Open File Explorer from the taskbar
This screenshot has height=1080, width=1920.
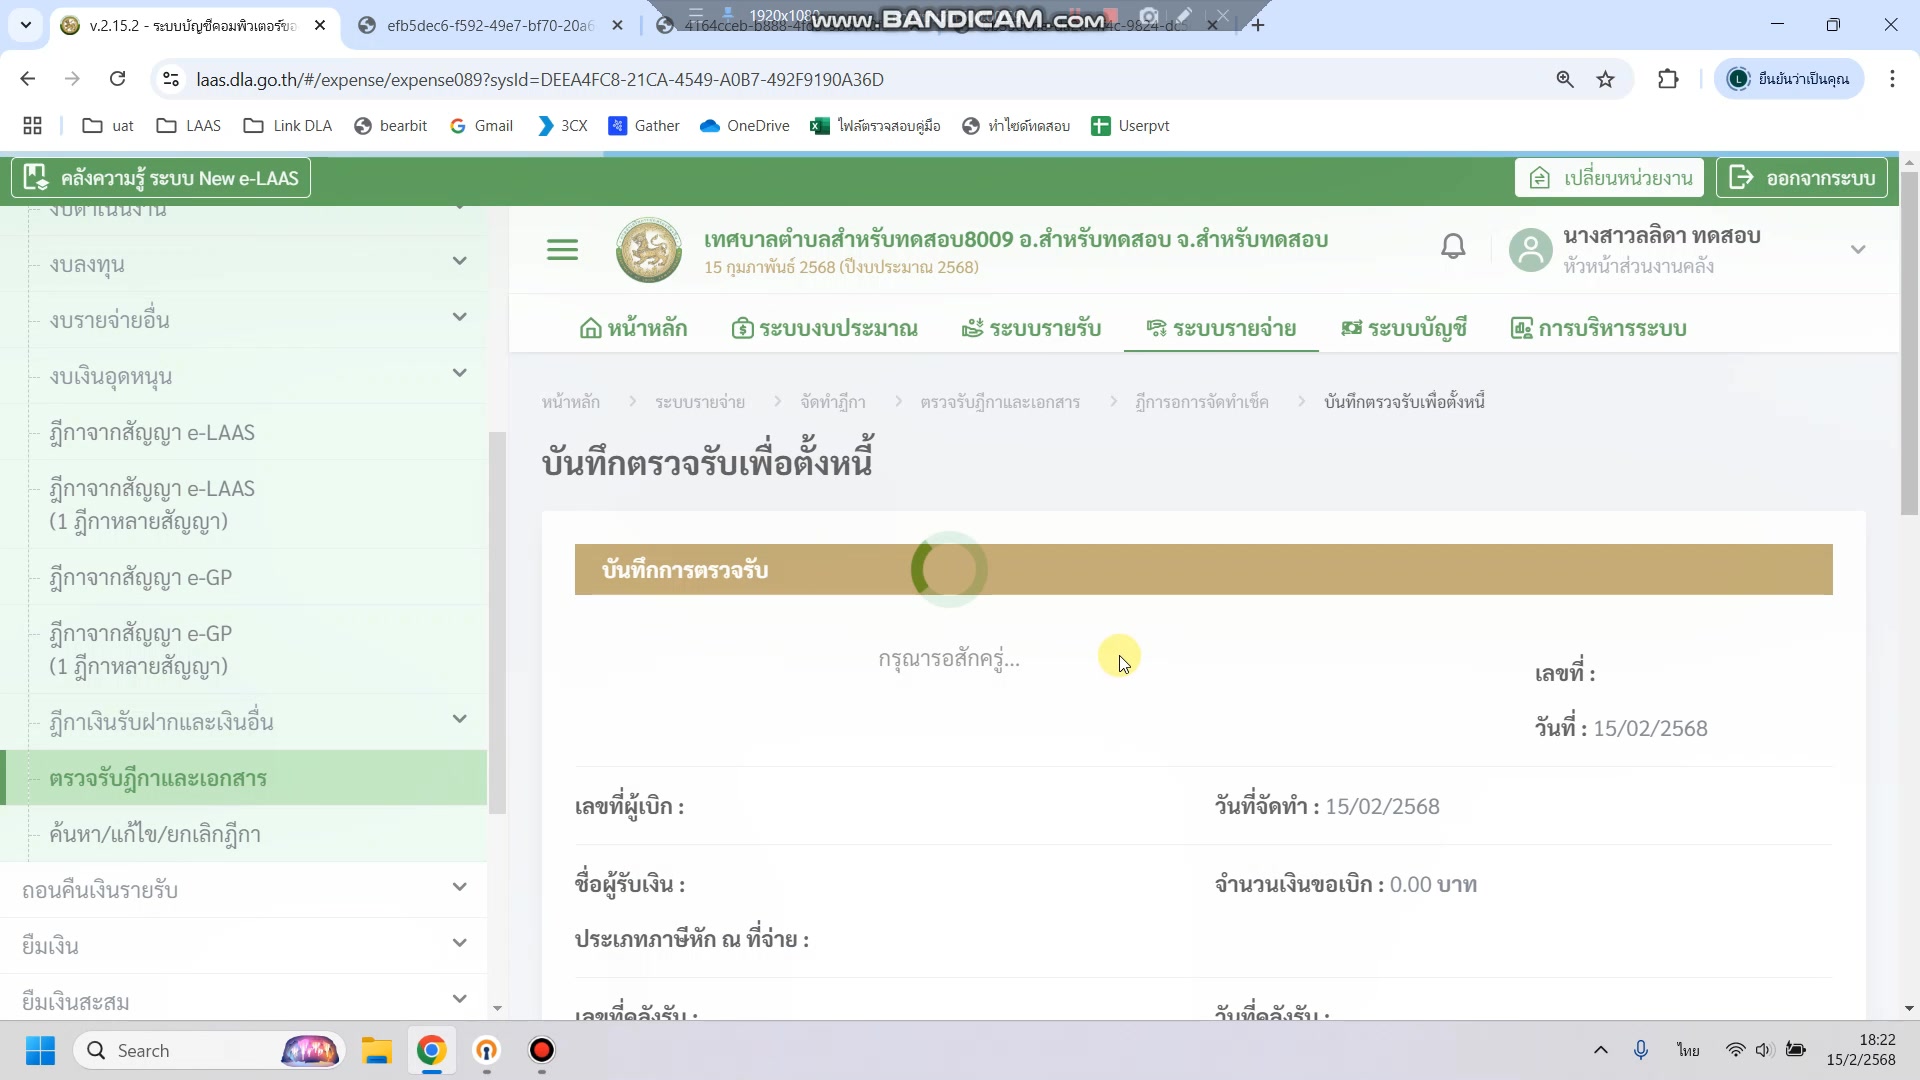(377, 1051)
